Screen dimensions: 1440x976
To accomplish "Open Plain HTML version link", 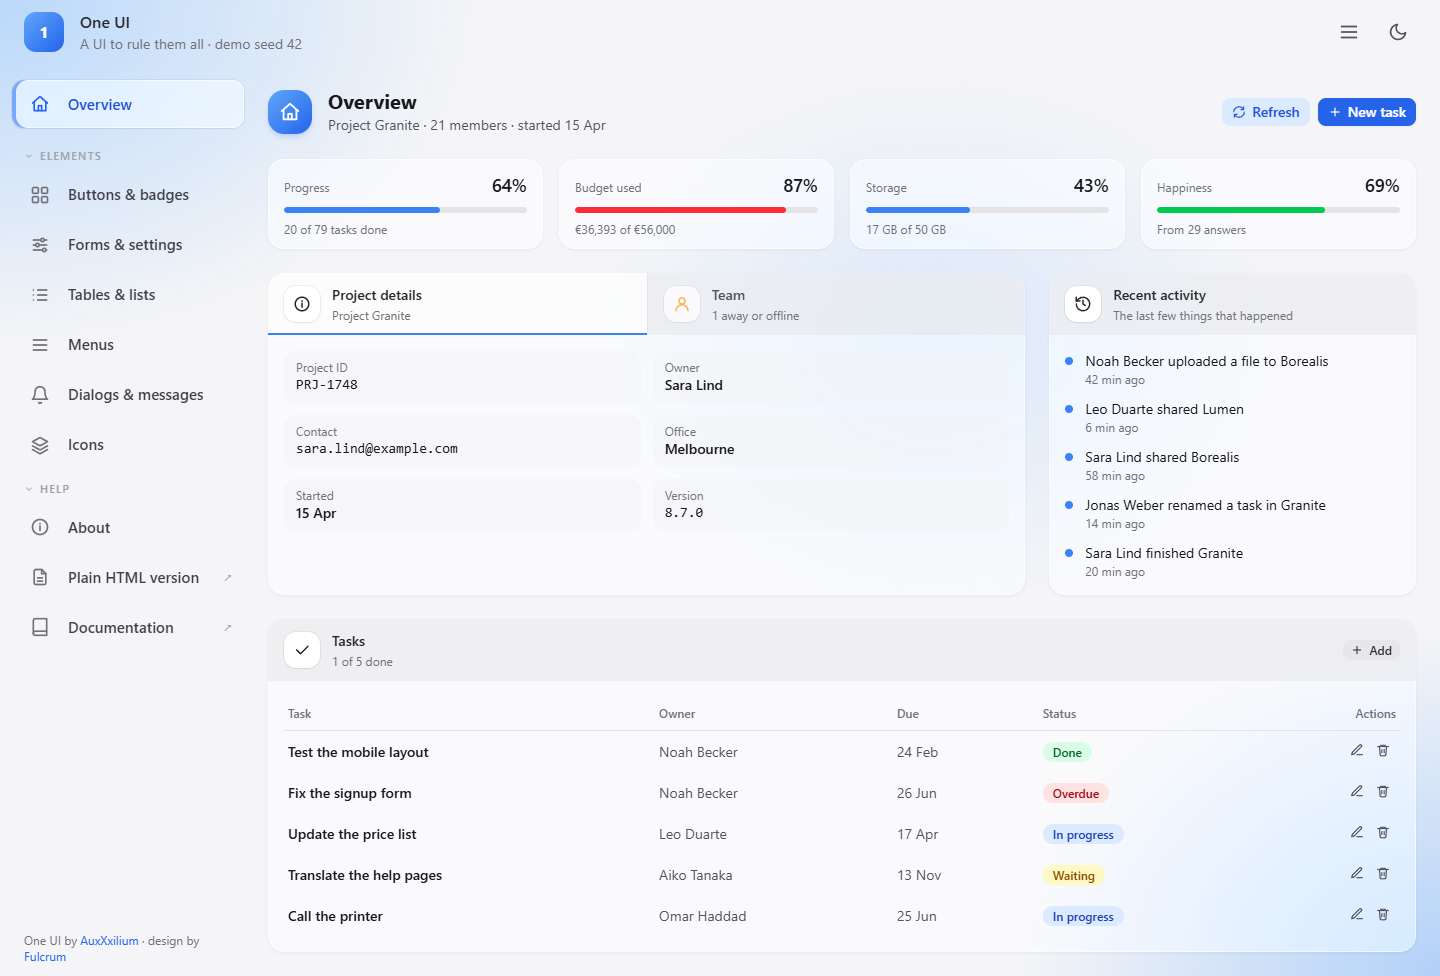I will tap(129, 578).
